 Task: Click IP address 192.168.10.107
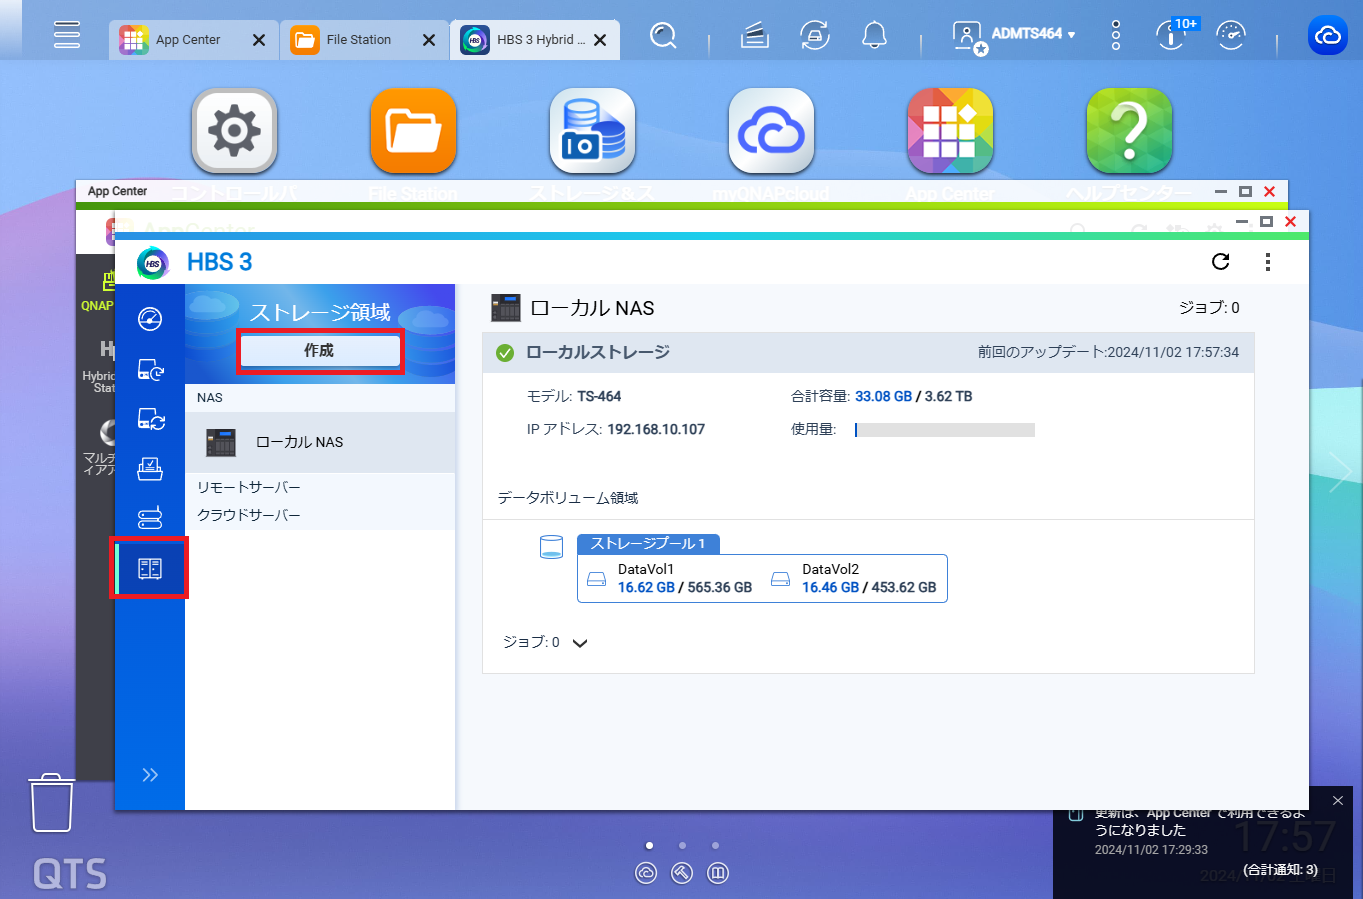[x=656, y=429]
